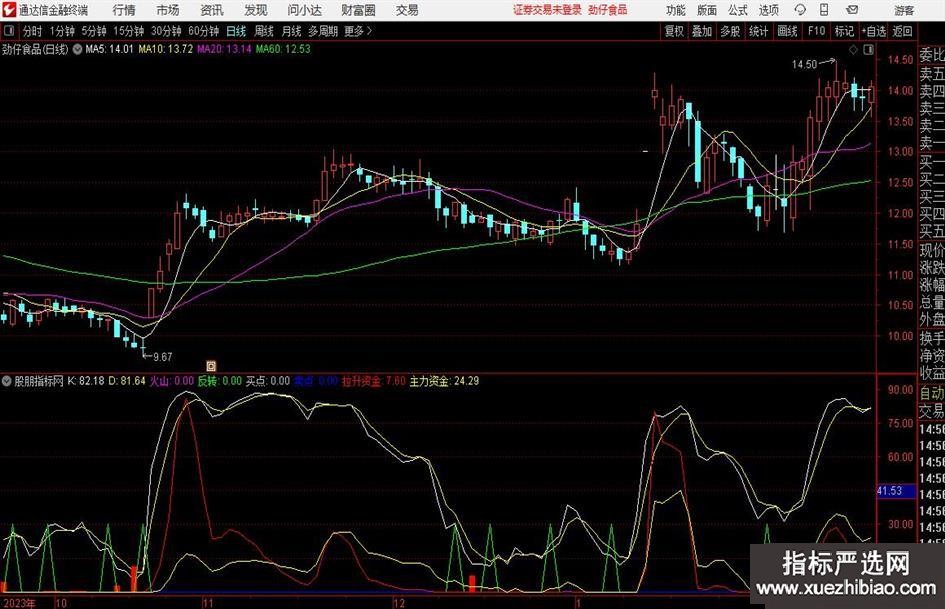Switch to the 分时 chart period
This screenshot has height=609, width=945.
pyautogui.click(x=33, y=31)
